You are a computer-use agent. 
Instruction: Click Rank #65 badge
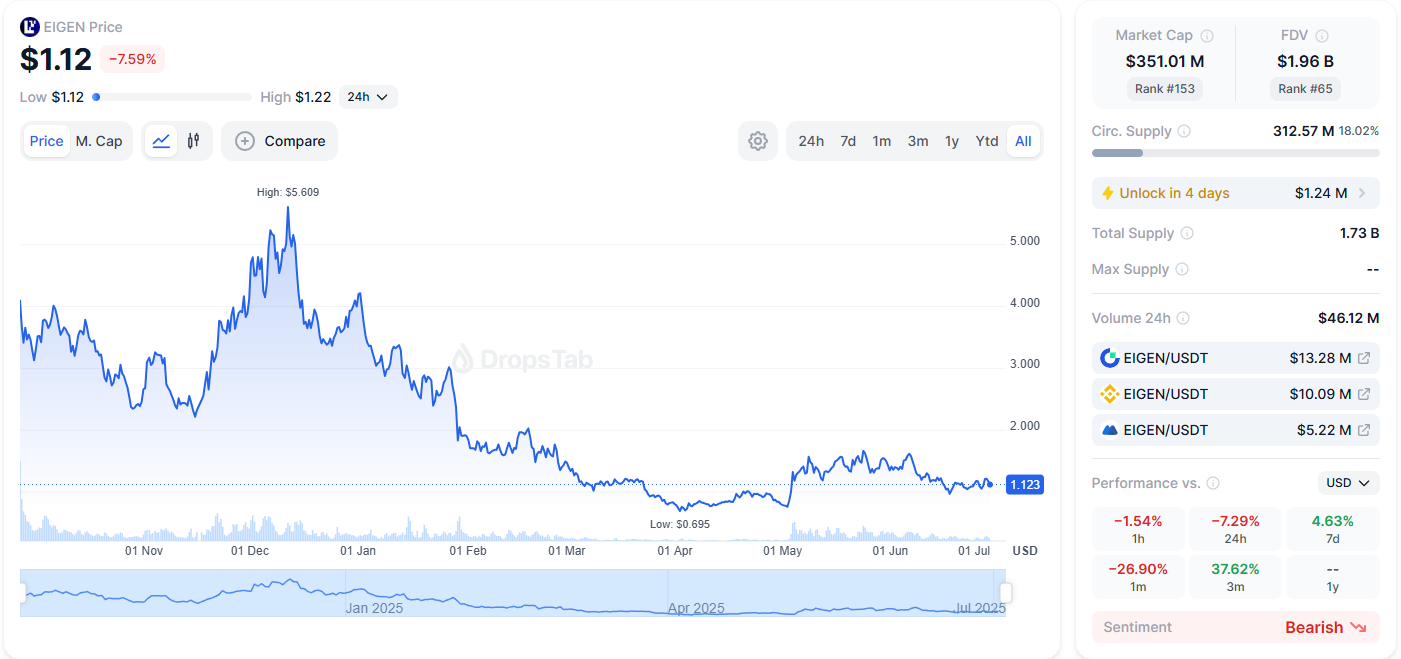[x=1305, y=89]
